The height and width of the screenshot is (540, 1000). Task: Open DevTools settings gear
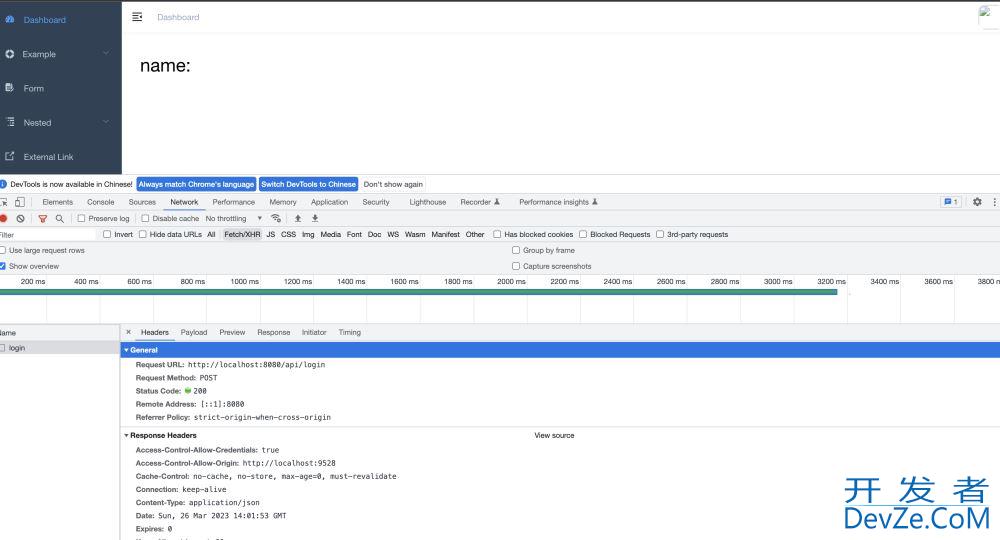(x=977, y=202)
